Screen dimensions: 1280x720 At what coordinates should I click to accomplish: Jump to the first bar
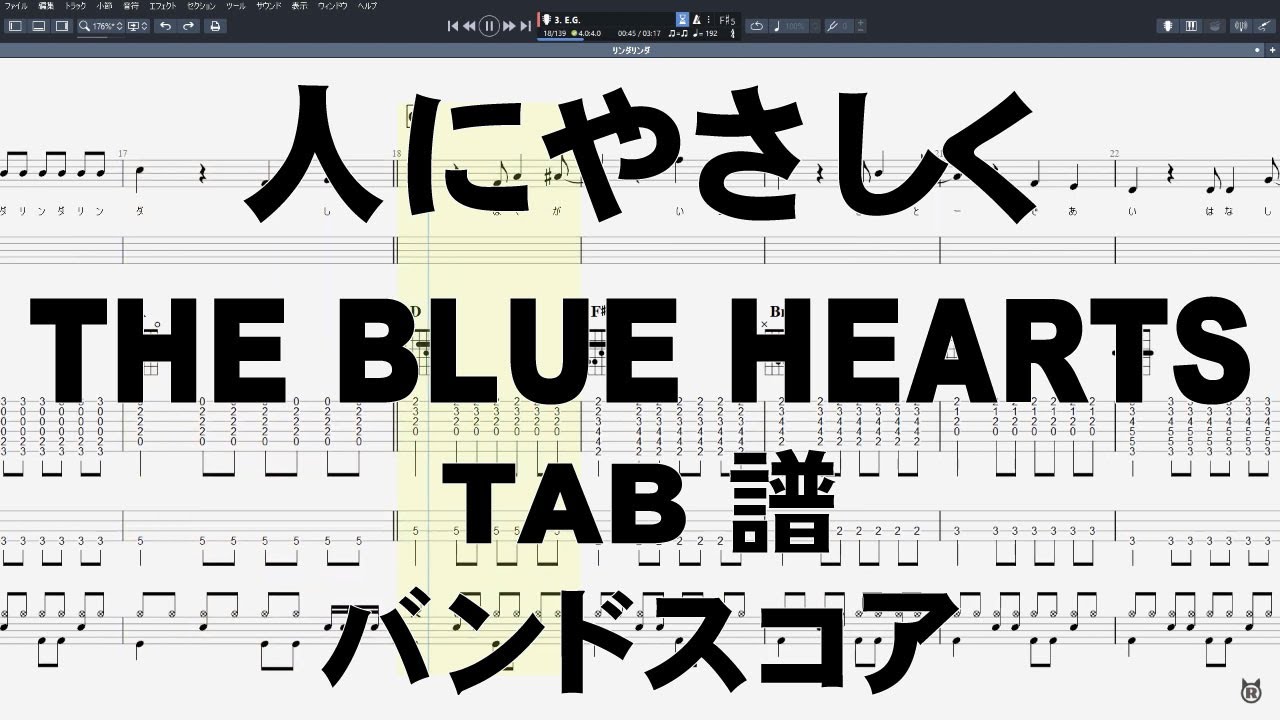[453, 26]
